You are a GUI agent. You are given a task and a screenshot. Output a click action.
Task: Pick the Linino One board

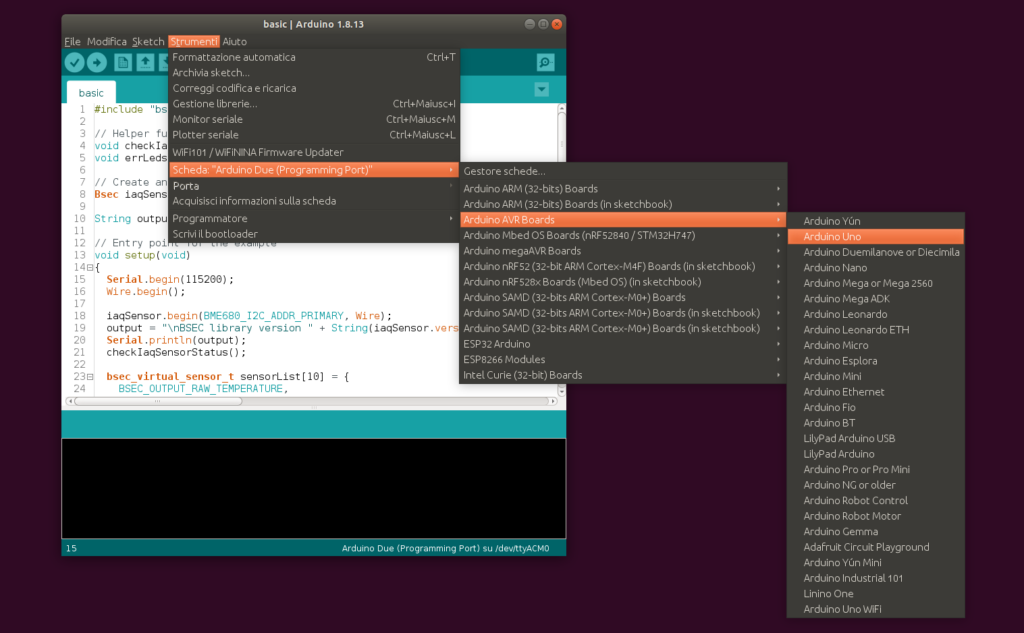tap(876, 594)
